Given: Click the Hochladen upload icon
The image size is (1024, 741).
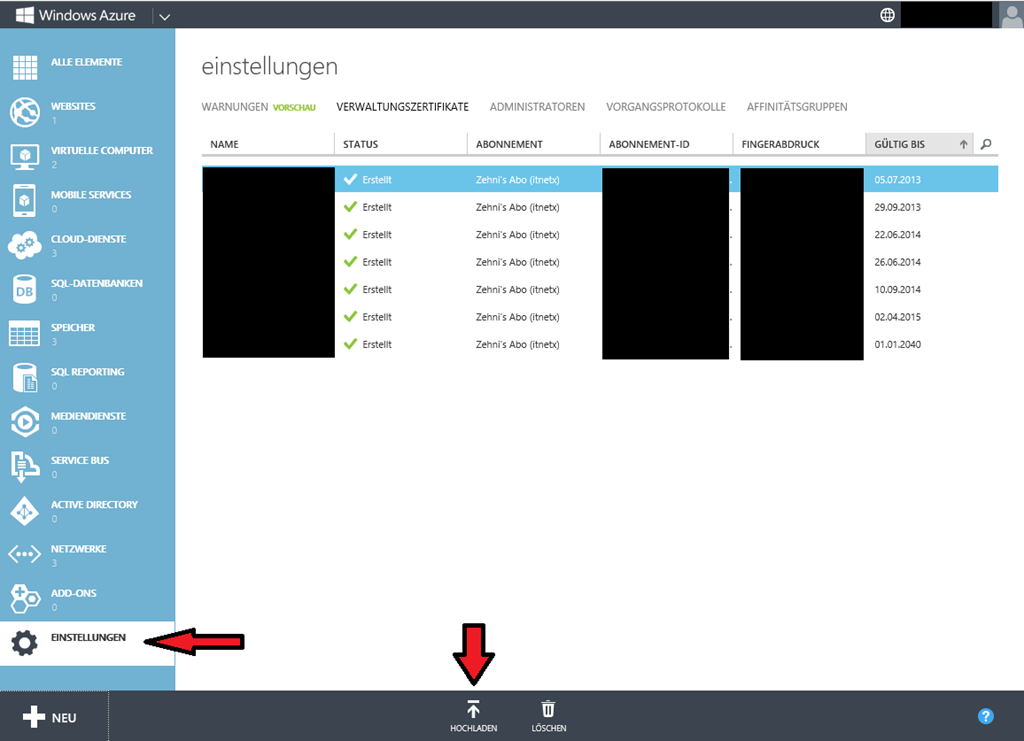Looking at the screenshot, I should pos(473,709).
